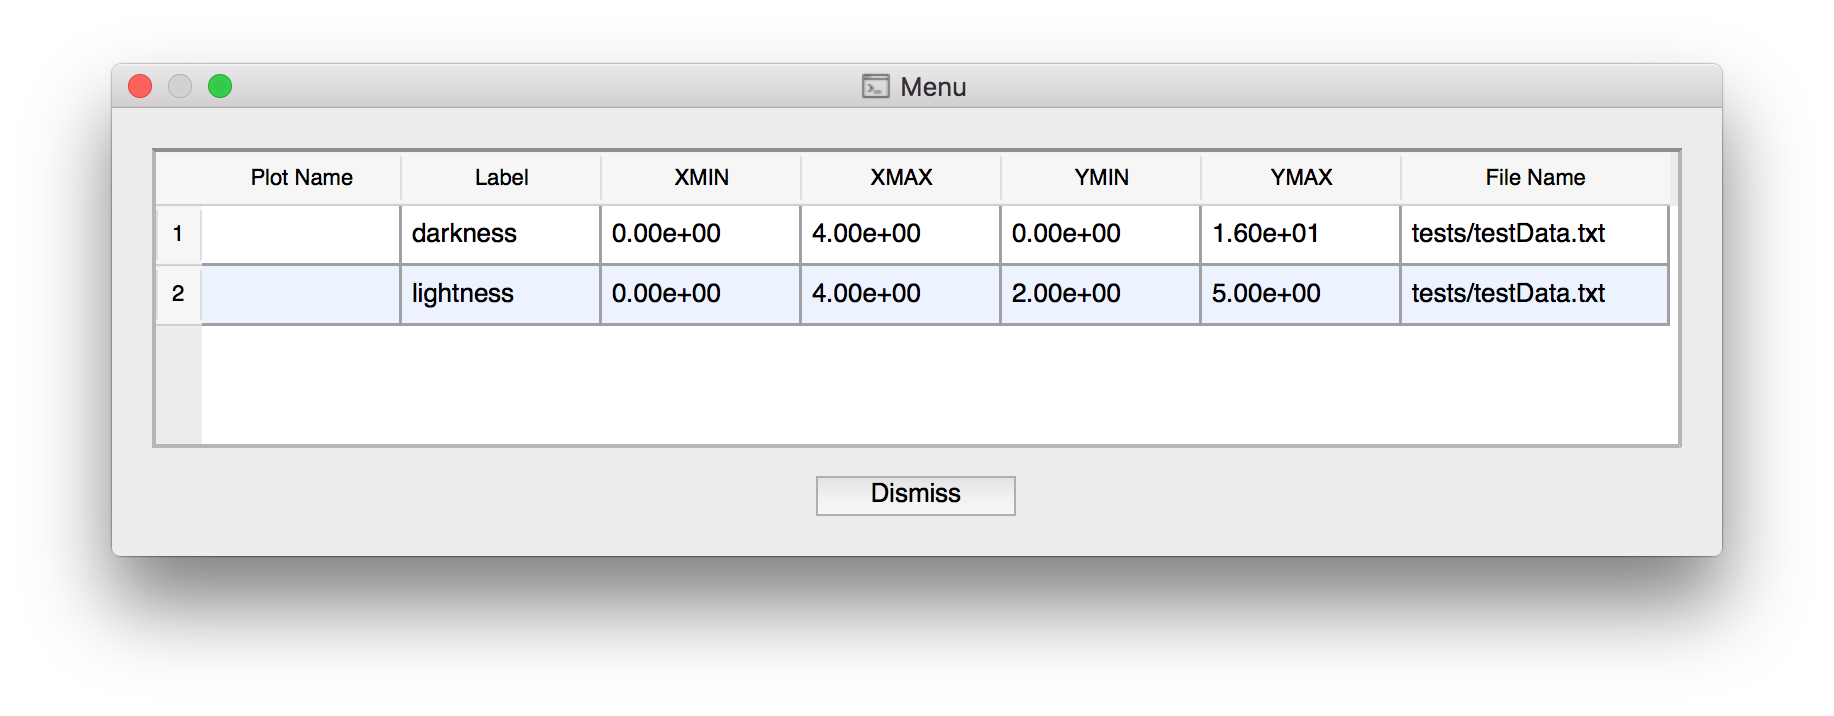Click the darkness label cell
1834x716 pixels.
pyautogui.click(x=500, y=234)
